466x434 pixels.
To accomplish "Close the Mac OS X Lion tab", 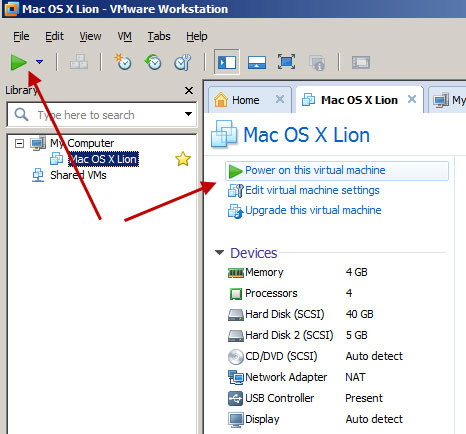I will pyautogui.click(x=412, y=99).
